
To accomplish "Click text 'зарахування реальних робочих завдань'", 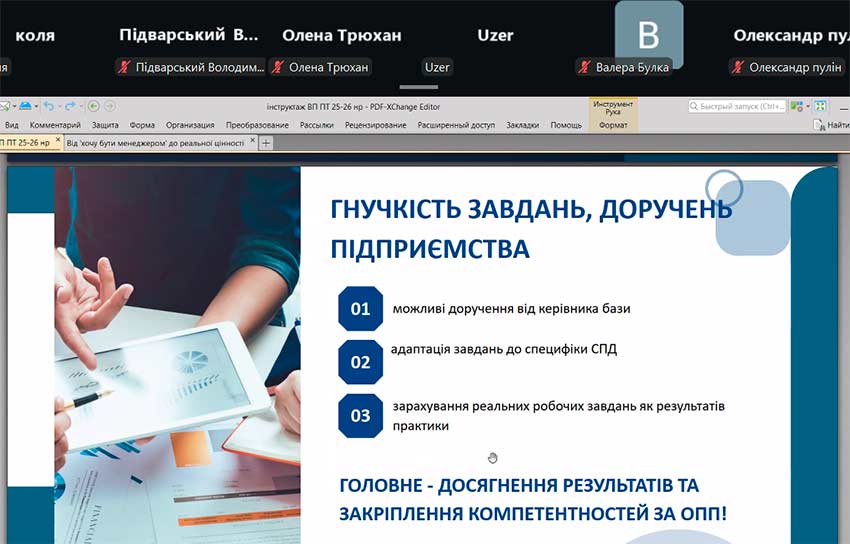I will 514,406.
